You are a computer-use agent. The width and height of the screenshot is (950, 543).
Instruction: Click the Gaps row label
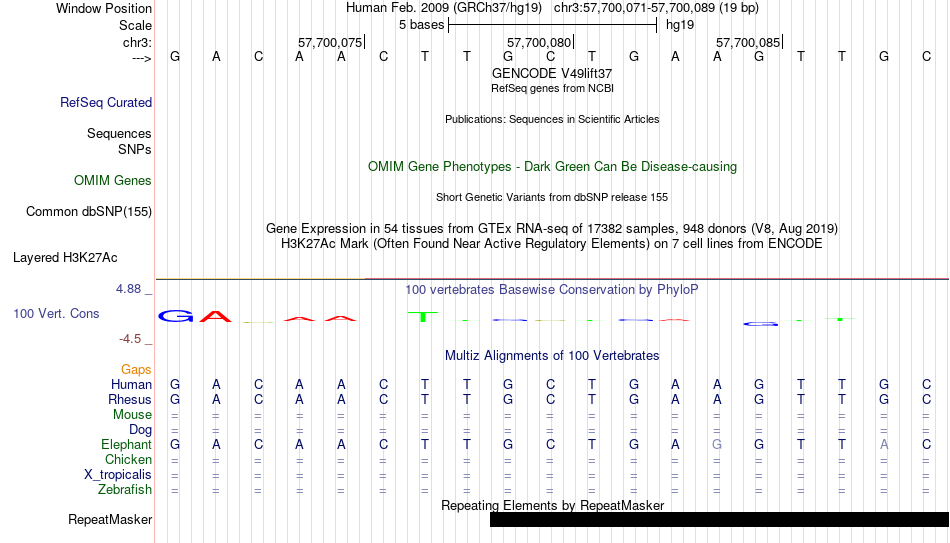tap(136, 370)
